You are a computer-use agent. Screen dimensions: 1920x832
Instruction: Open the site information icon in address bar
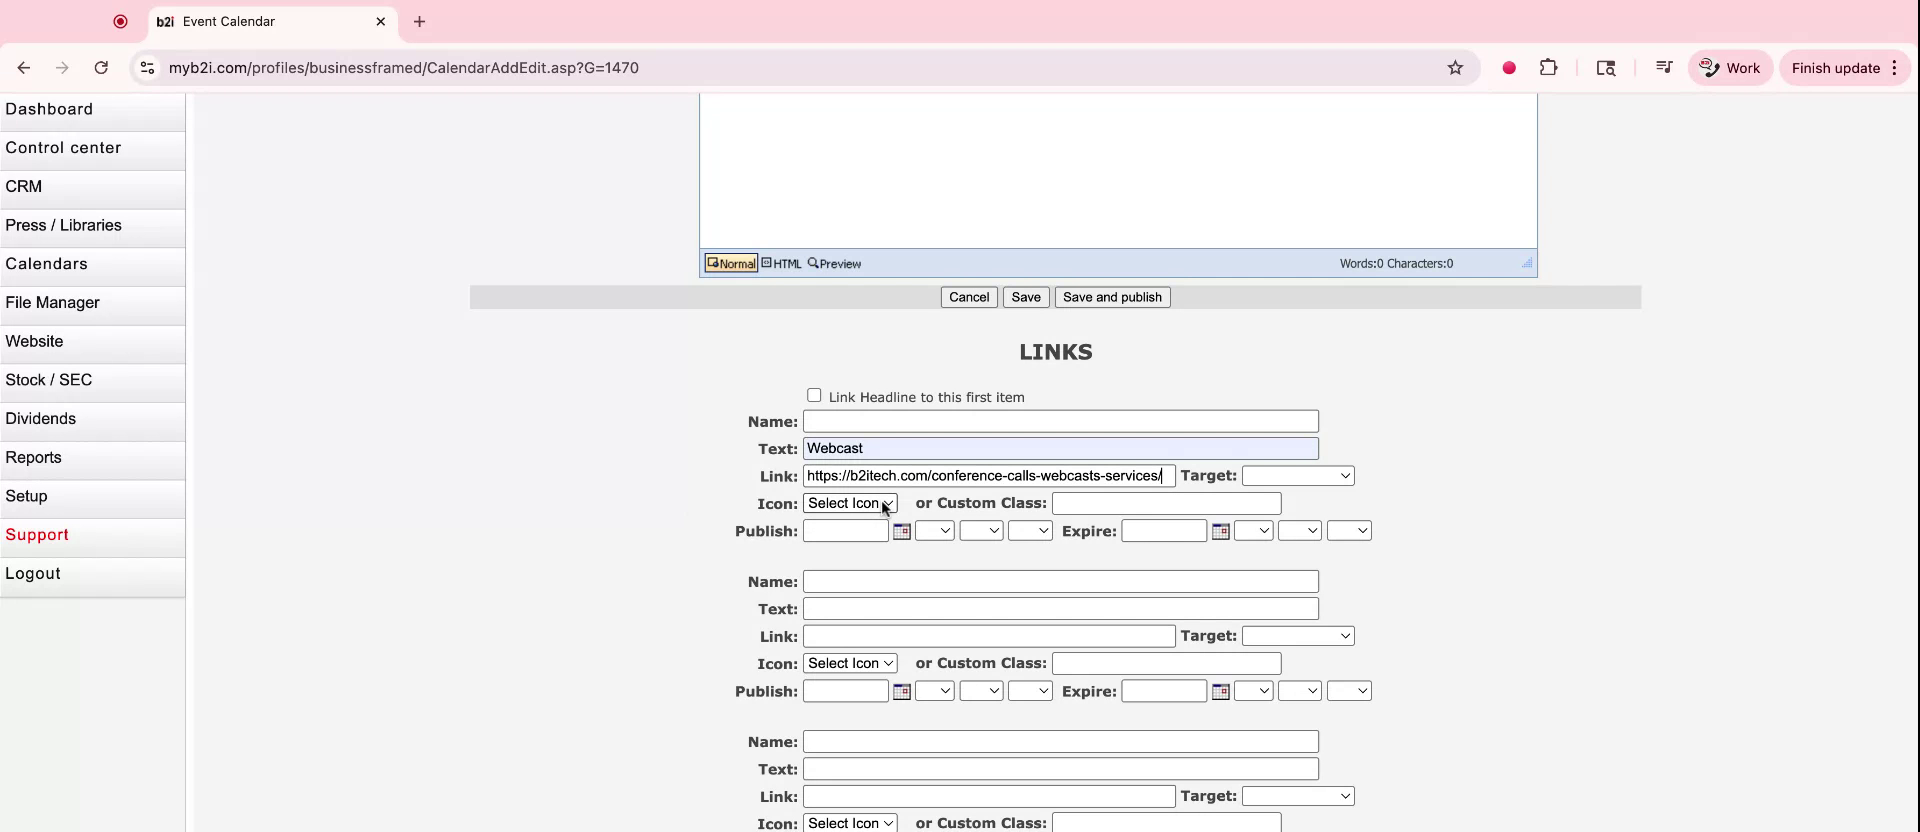147,68
